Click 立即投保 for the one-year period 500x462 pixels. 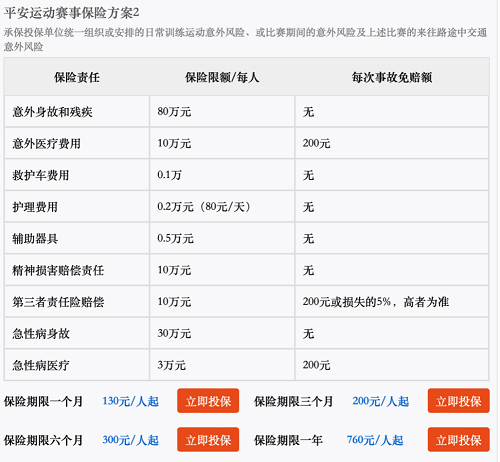coord(459,440)
